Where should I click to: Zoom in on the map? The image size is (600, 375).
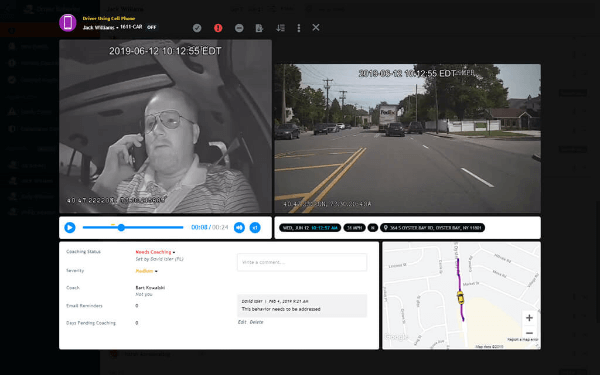[529, 318]
